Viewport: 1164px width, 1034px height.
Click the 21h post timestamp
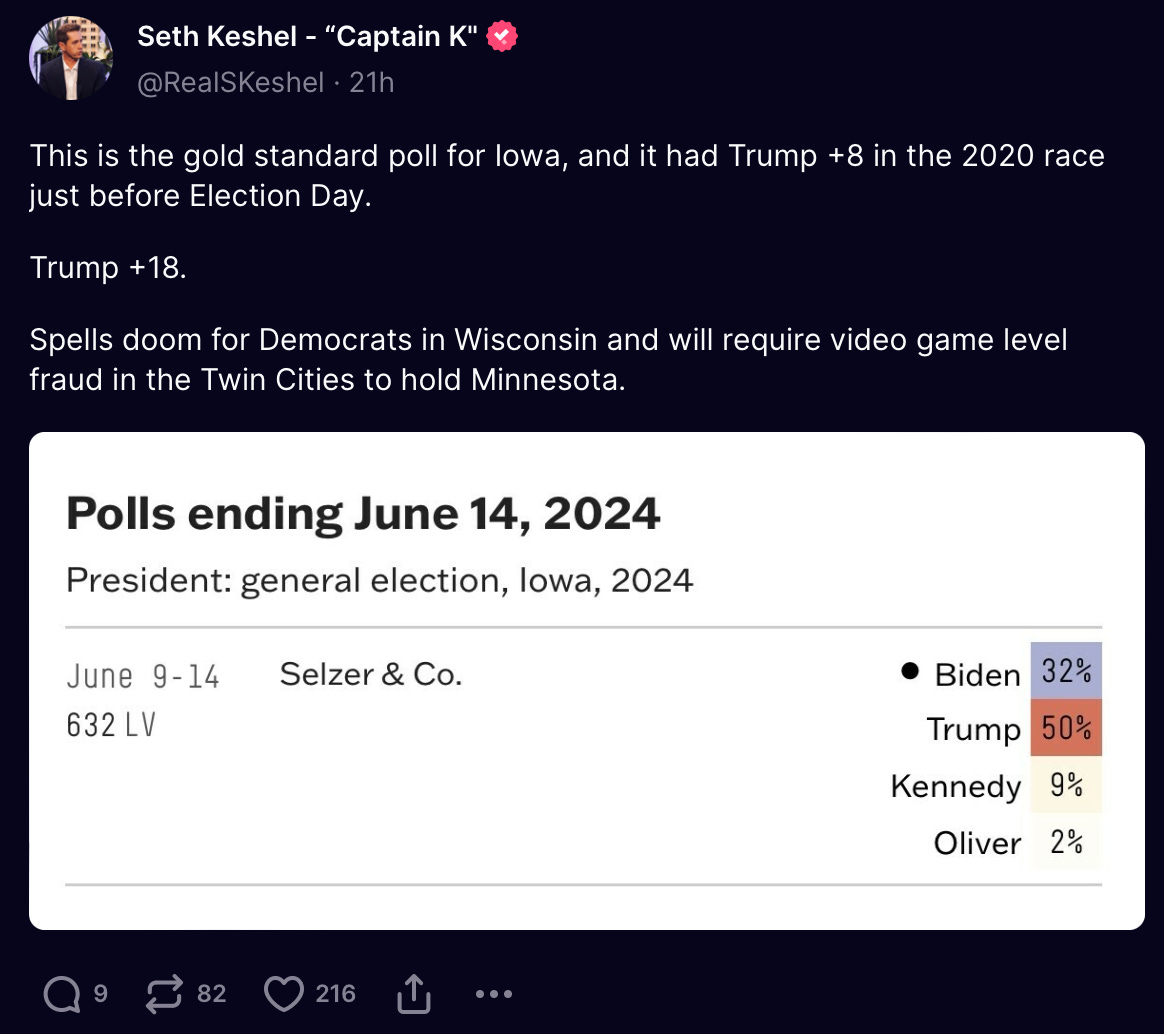click(x=372, y=82)
